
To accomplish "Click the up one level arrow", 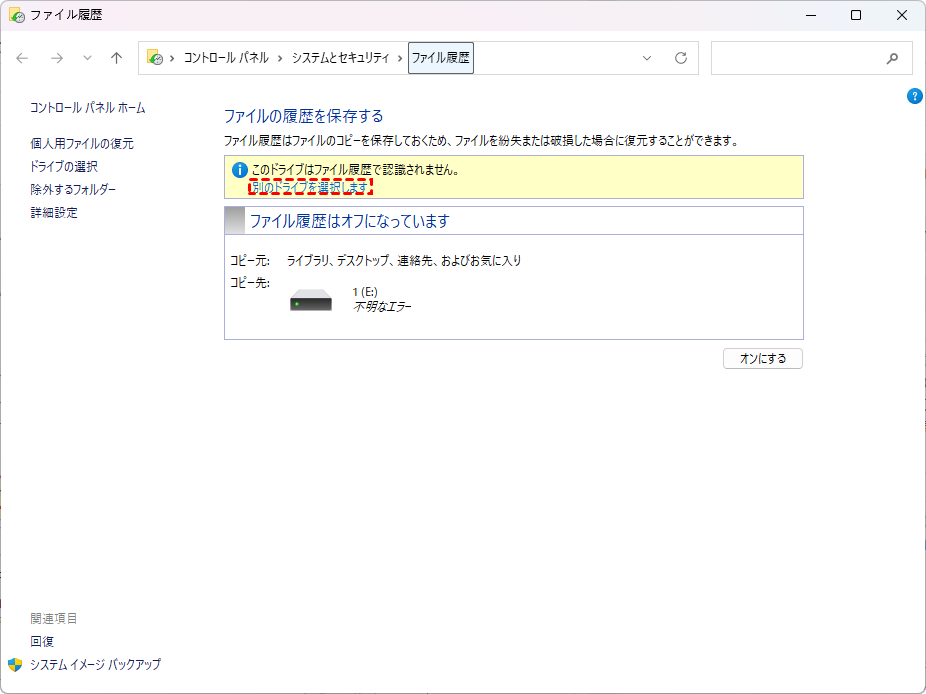I will [x=116, y=58].
